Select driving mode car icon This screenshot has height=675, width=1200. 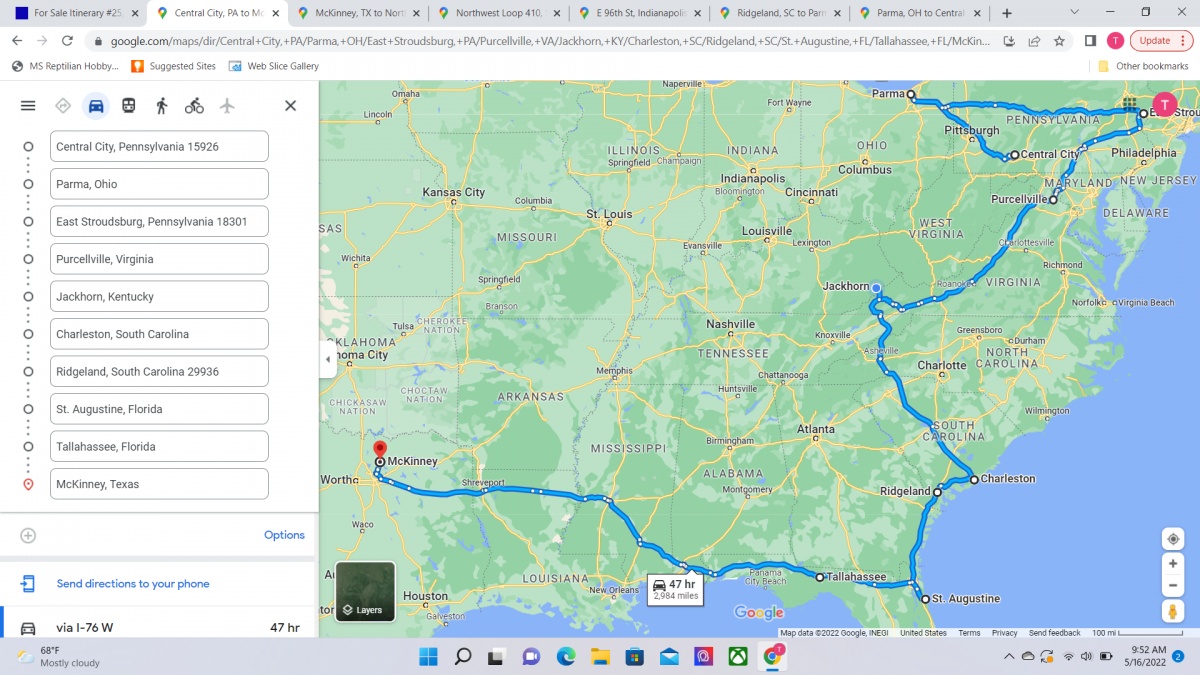pyautogui.click(x=96, y=106)
